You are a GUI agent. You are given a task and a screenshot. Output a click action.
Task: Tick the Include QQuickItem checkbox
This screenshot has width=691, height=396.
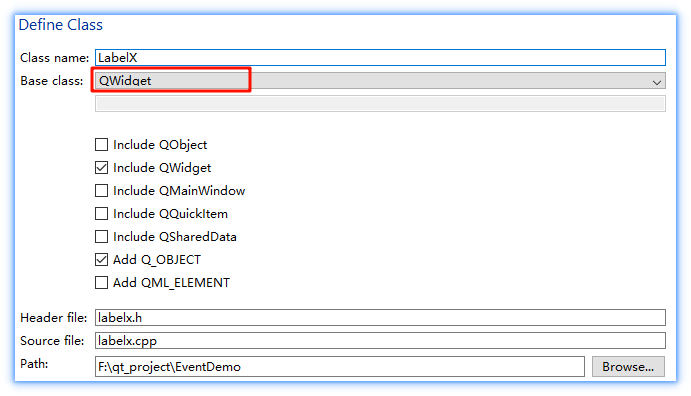[101, 213]
